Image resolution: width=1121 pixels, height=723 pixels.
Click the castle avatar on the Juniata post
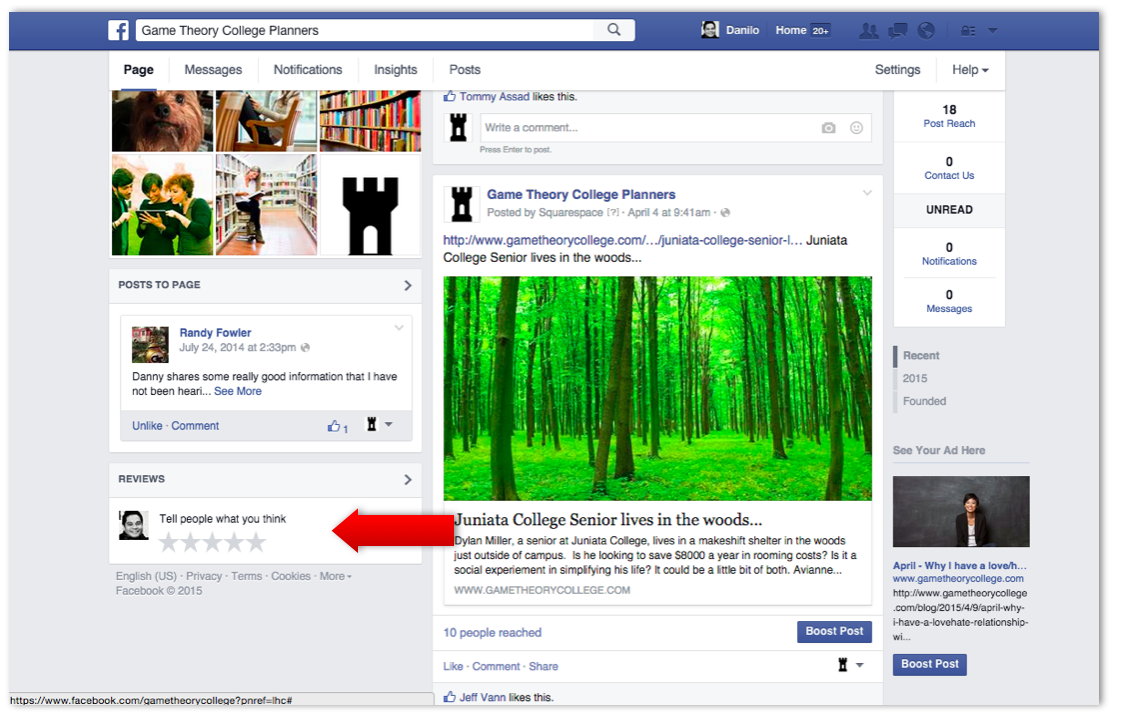pos(462,204)
